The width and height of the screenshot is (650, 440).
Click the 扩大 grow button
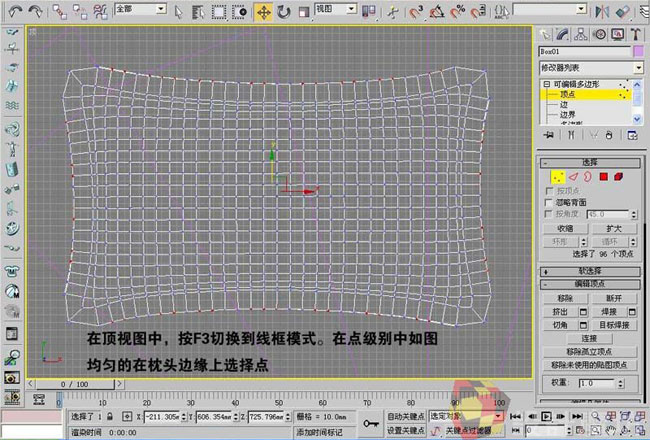614,229
